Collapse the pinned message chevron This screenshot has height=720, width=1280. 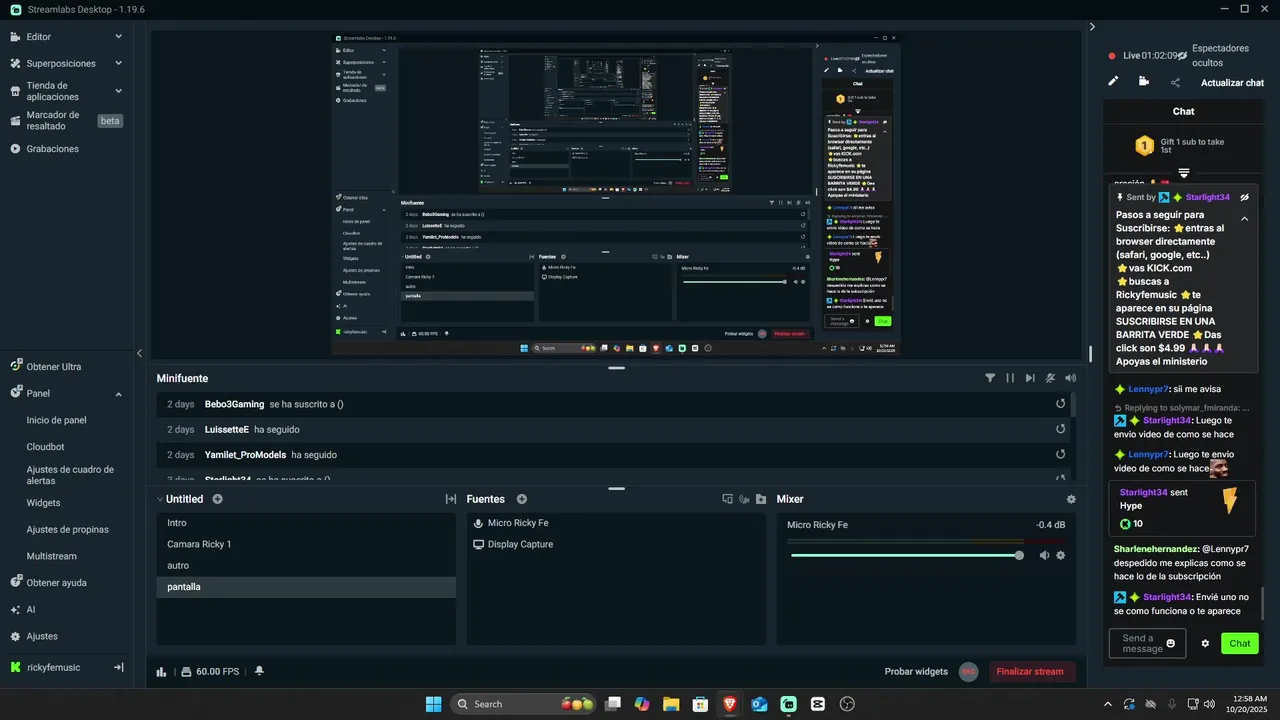(x=1244, y=218)
